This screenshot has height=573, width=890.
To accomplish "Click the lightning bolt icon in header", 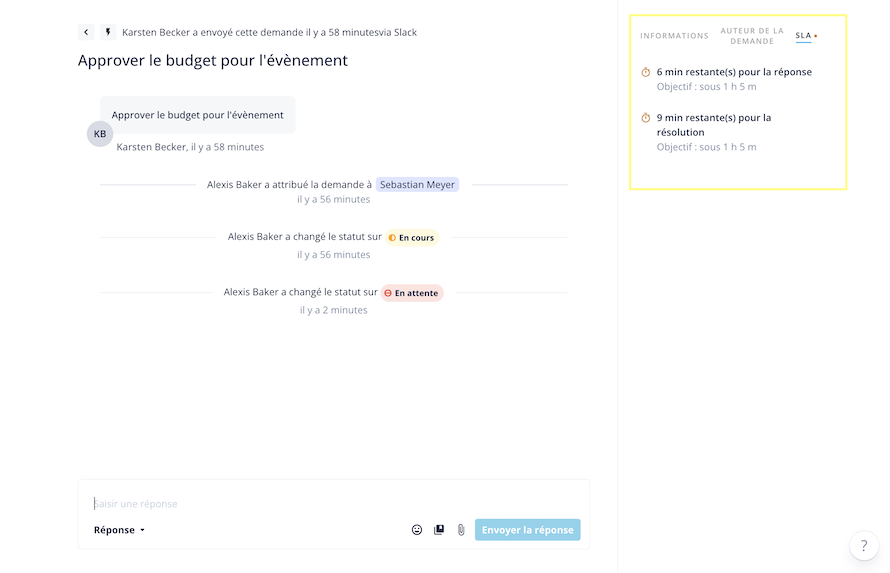I will point(108,32).
